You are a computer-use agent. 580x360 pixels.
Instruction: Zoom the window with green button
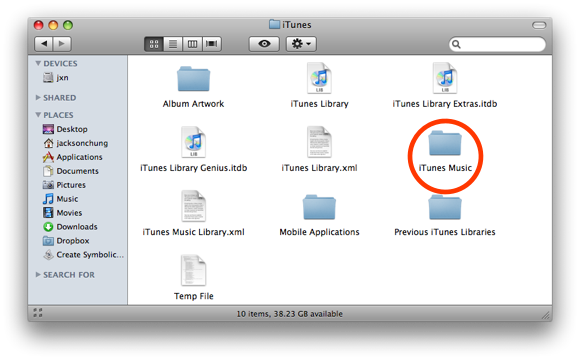[x=68, y=25]
